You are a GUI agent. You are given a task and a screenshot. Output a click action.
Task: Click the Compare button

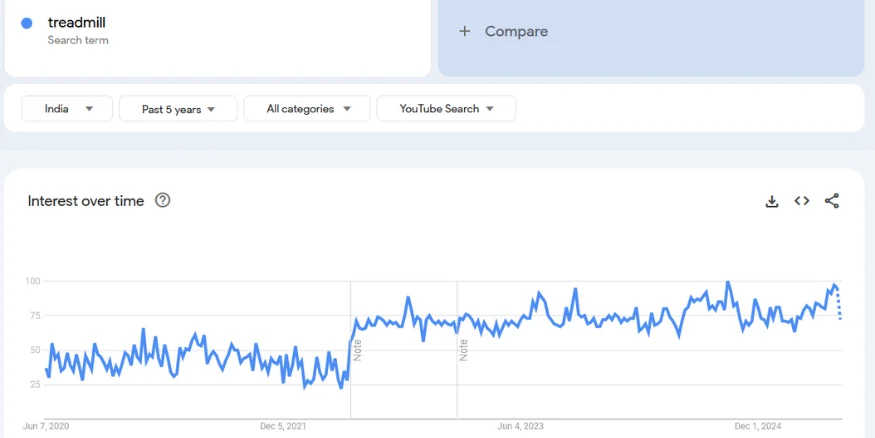[516, 31]
